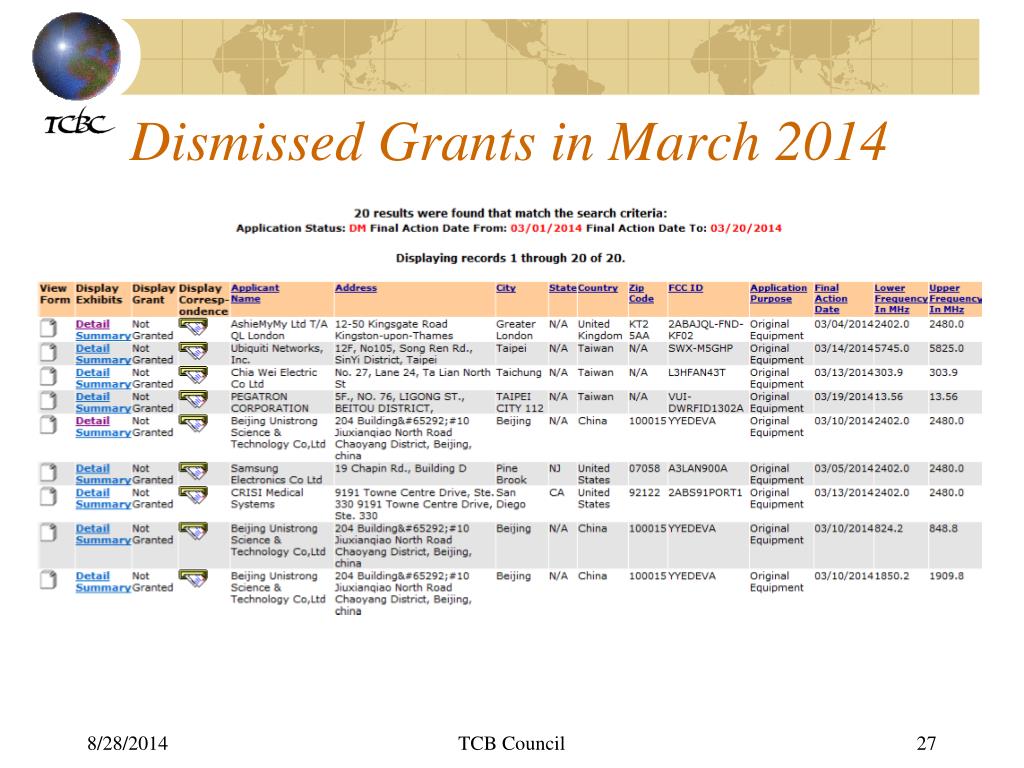Open Detail link for Beijing Unistrong 2402.0 row
This screenshot has height=768, width=1024.
[93, 421]
